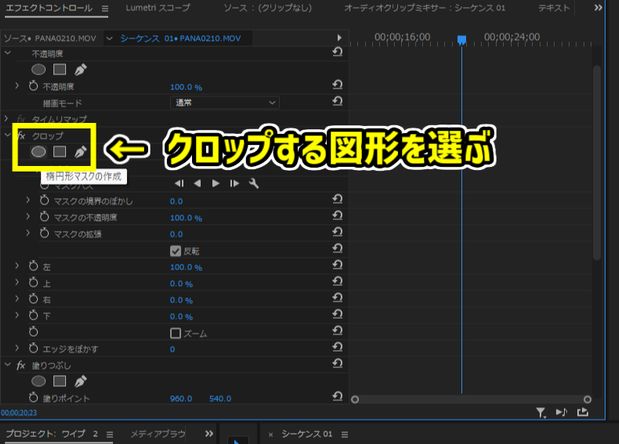
Task: Open mask tracking options wrench
Action: (x=254, y=184)
